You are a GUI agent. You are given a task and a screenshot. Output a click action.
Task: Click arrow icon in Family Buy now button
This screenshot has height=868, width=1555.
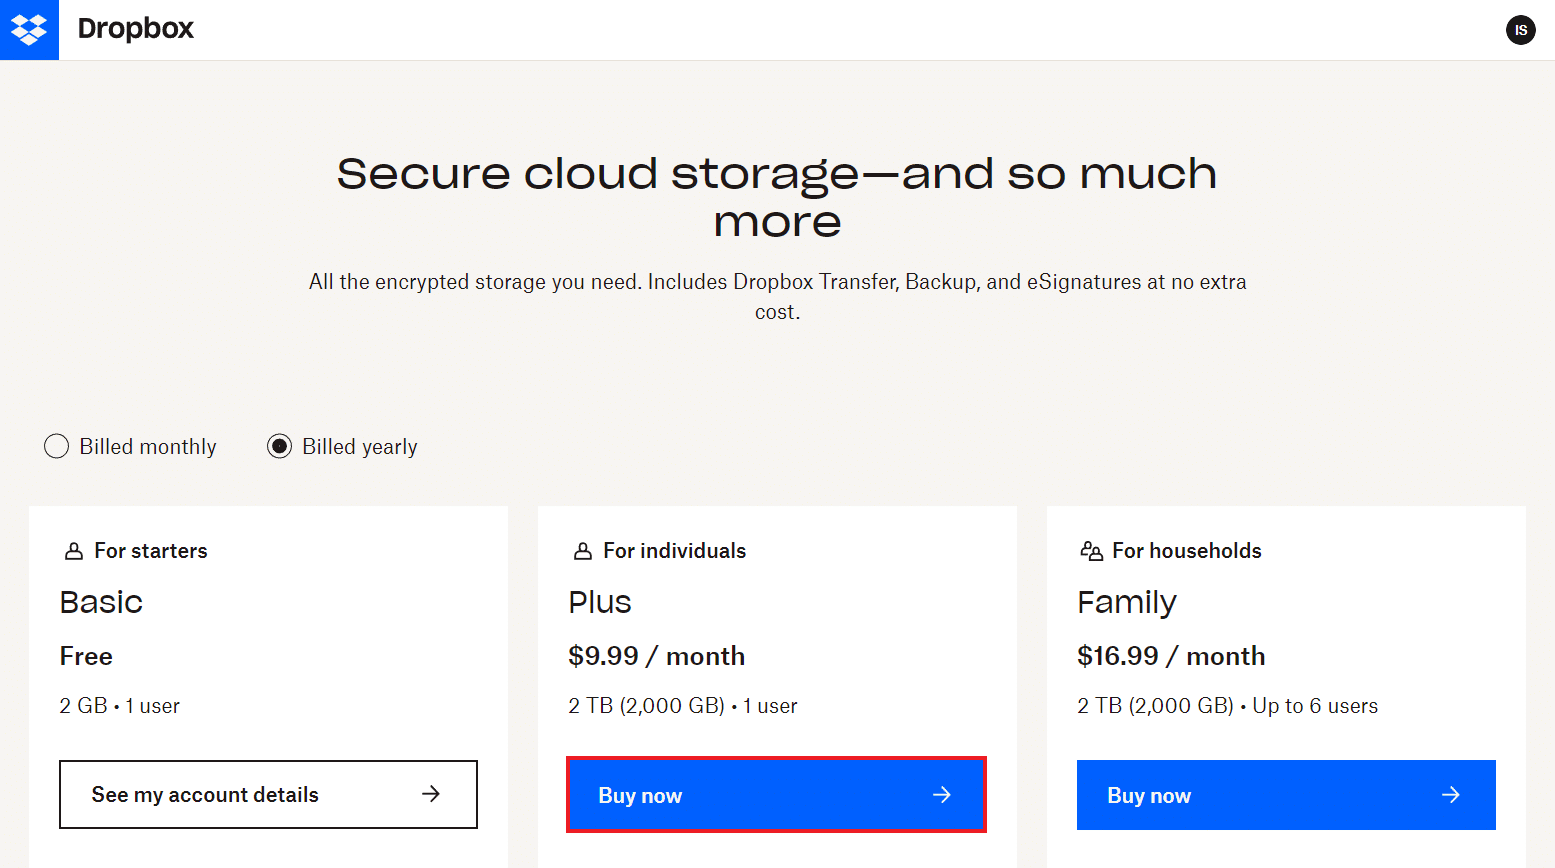(x=1451, y=795)
